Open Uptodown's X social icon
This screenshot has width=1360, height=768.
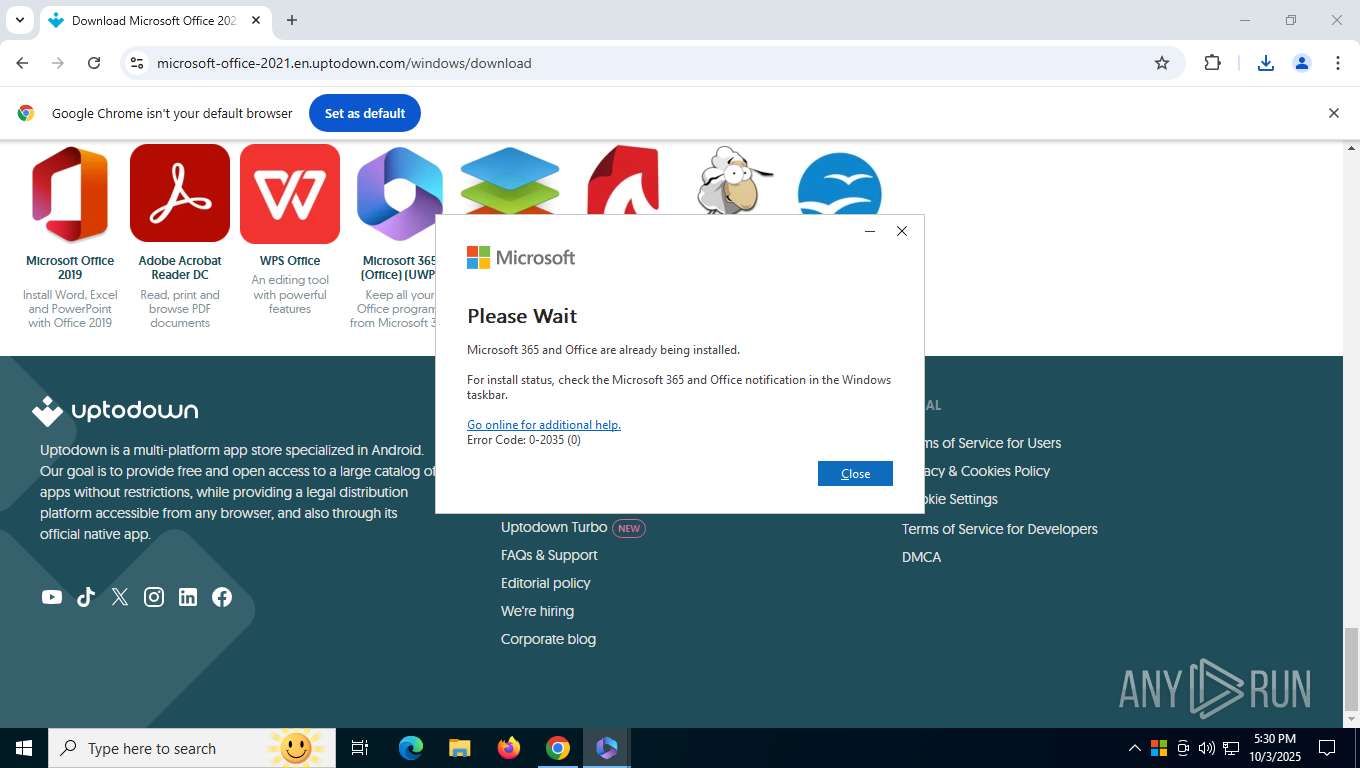[x=120, y=597]
